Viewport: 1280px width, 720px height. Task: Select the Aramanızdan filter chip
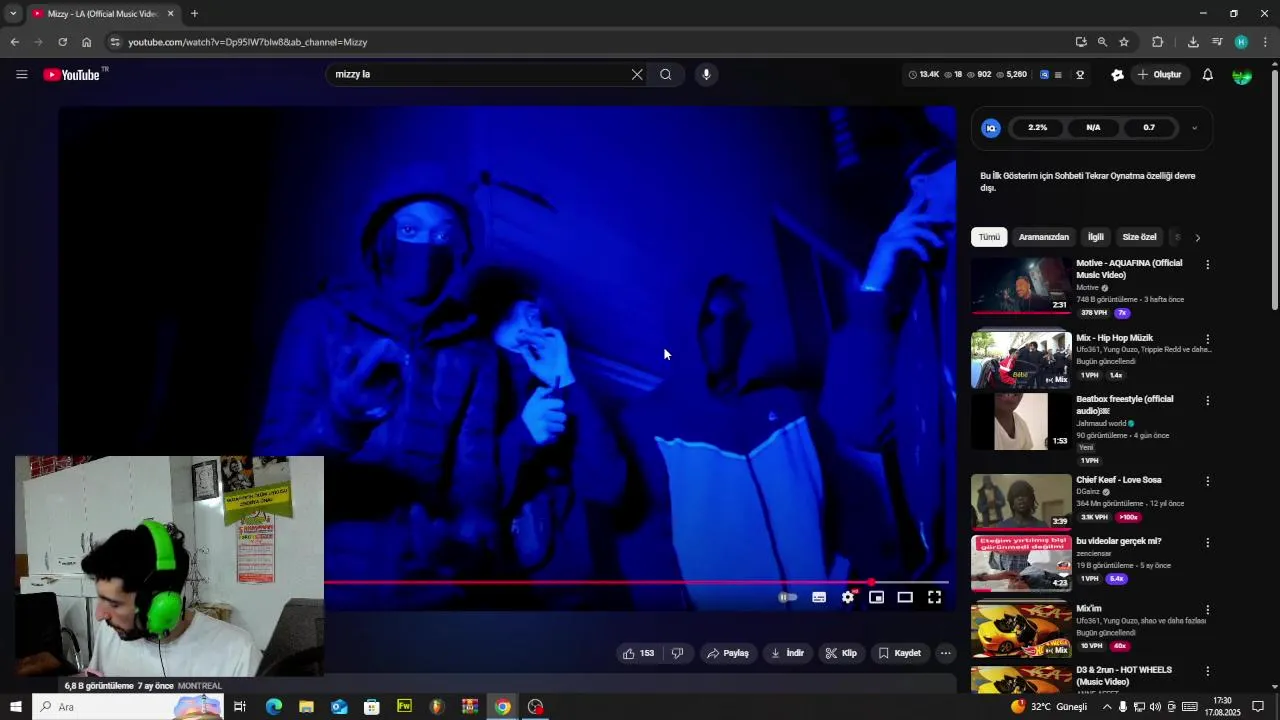(1044, 237)
